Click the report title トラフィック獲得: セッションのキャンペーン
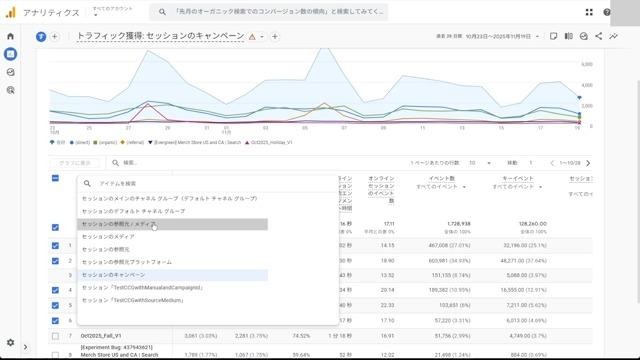Image resolution: width=640 pixels, height=360 pixels. (x=160, y=36)
